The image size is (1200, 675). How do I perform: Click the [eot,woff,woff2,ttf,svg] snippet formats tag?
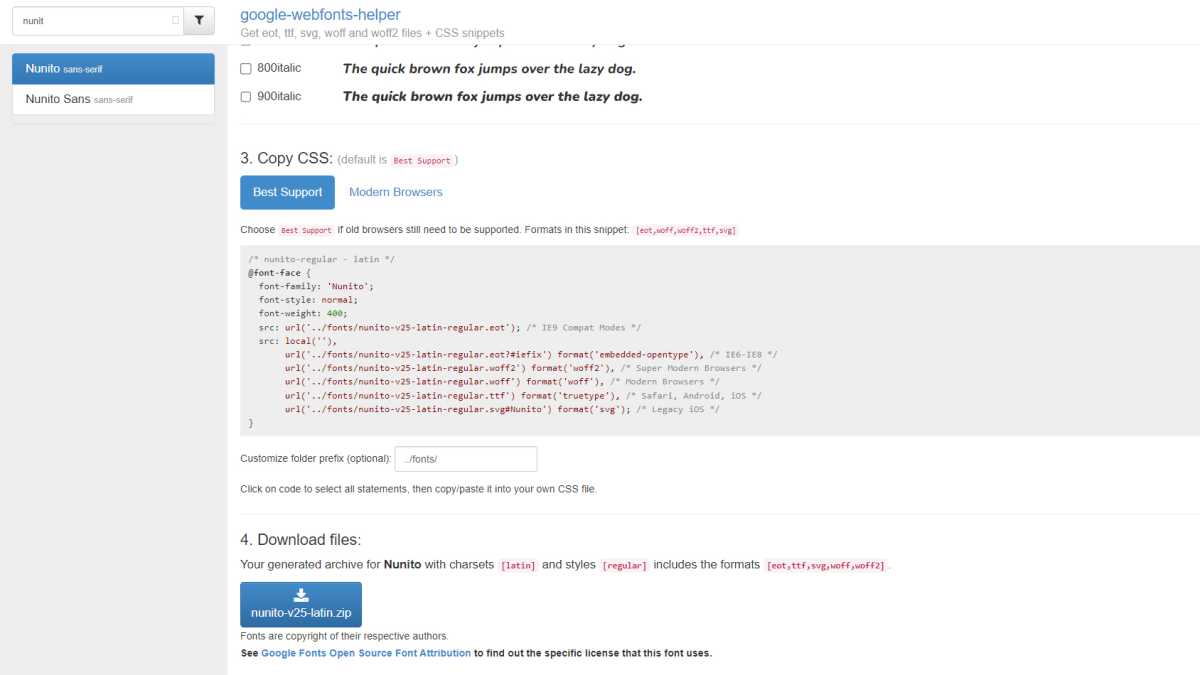pyautogui.click(x=686, y=230)
